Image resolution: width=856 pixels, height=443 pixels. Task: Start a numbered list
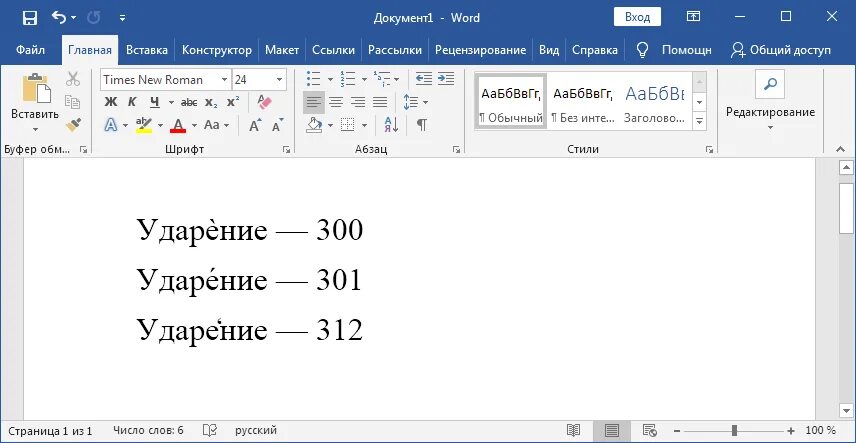click(x=347, y=79)
